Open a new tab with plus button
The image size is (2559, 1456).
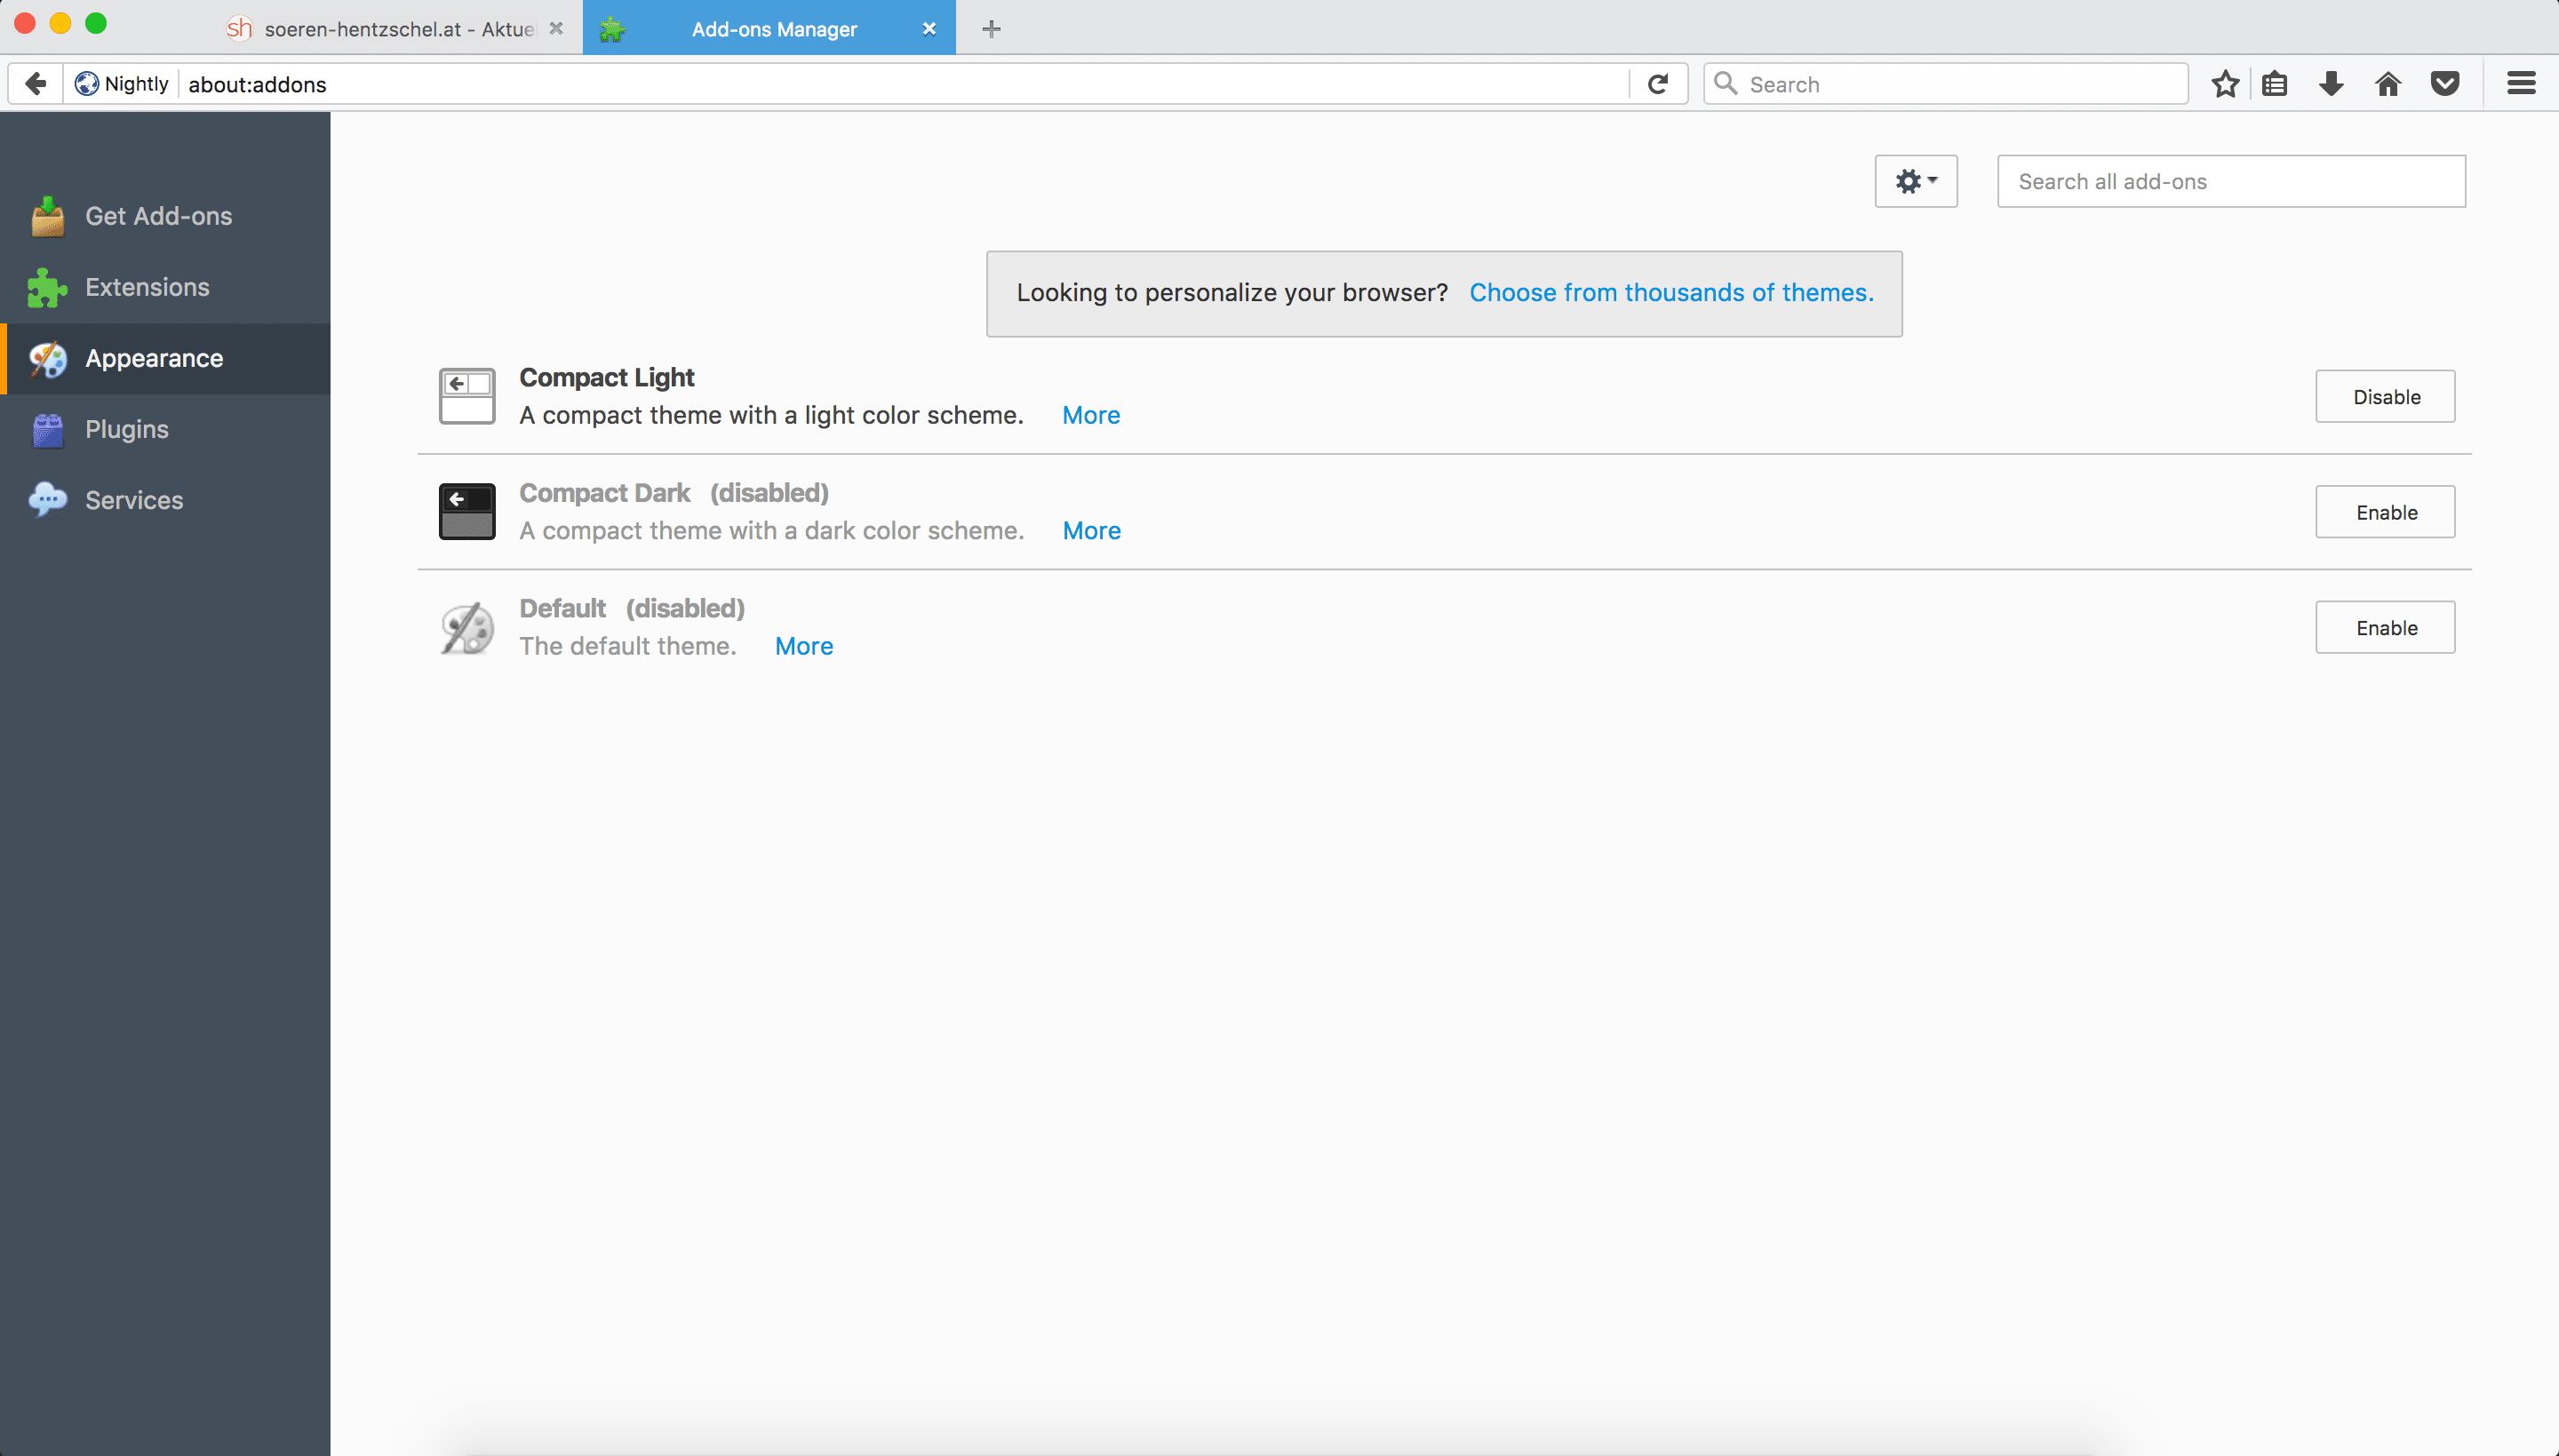coord(991,29)
